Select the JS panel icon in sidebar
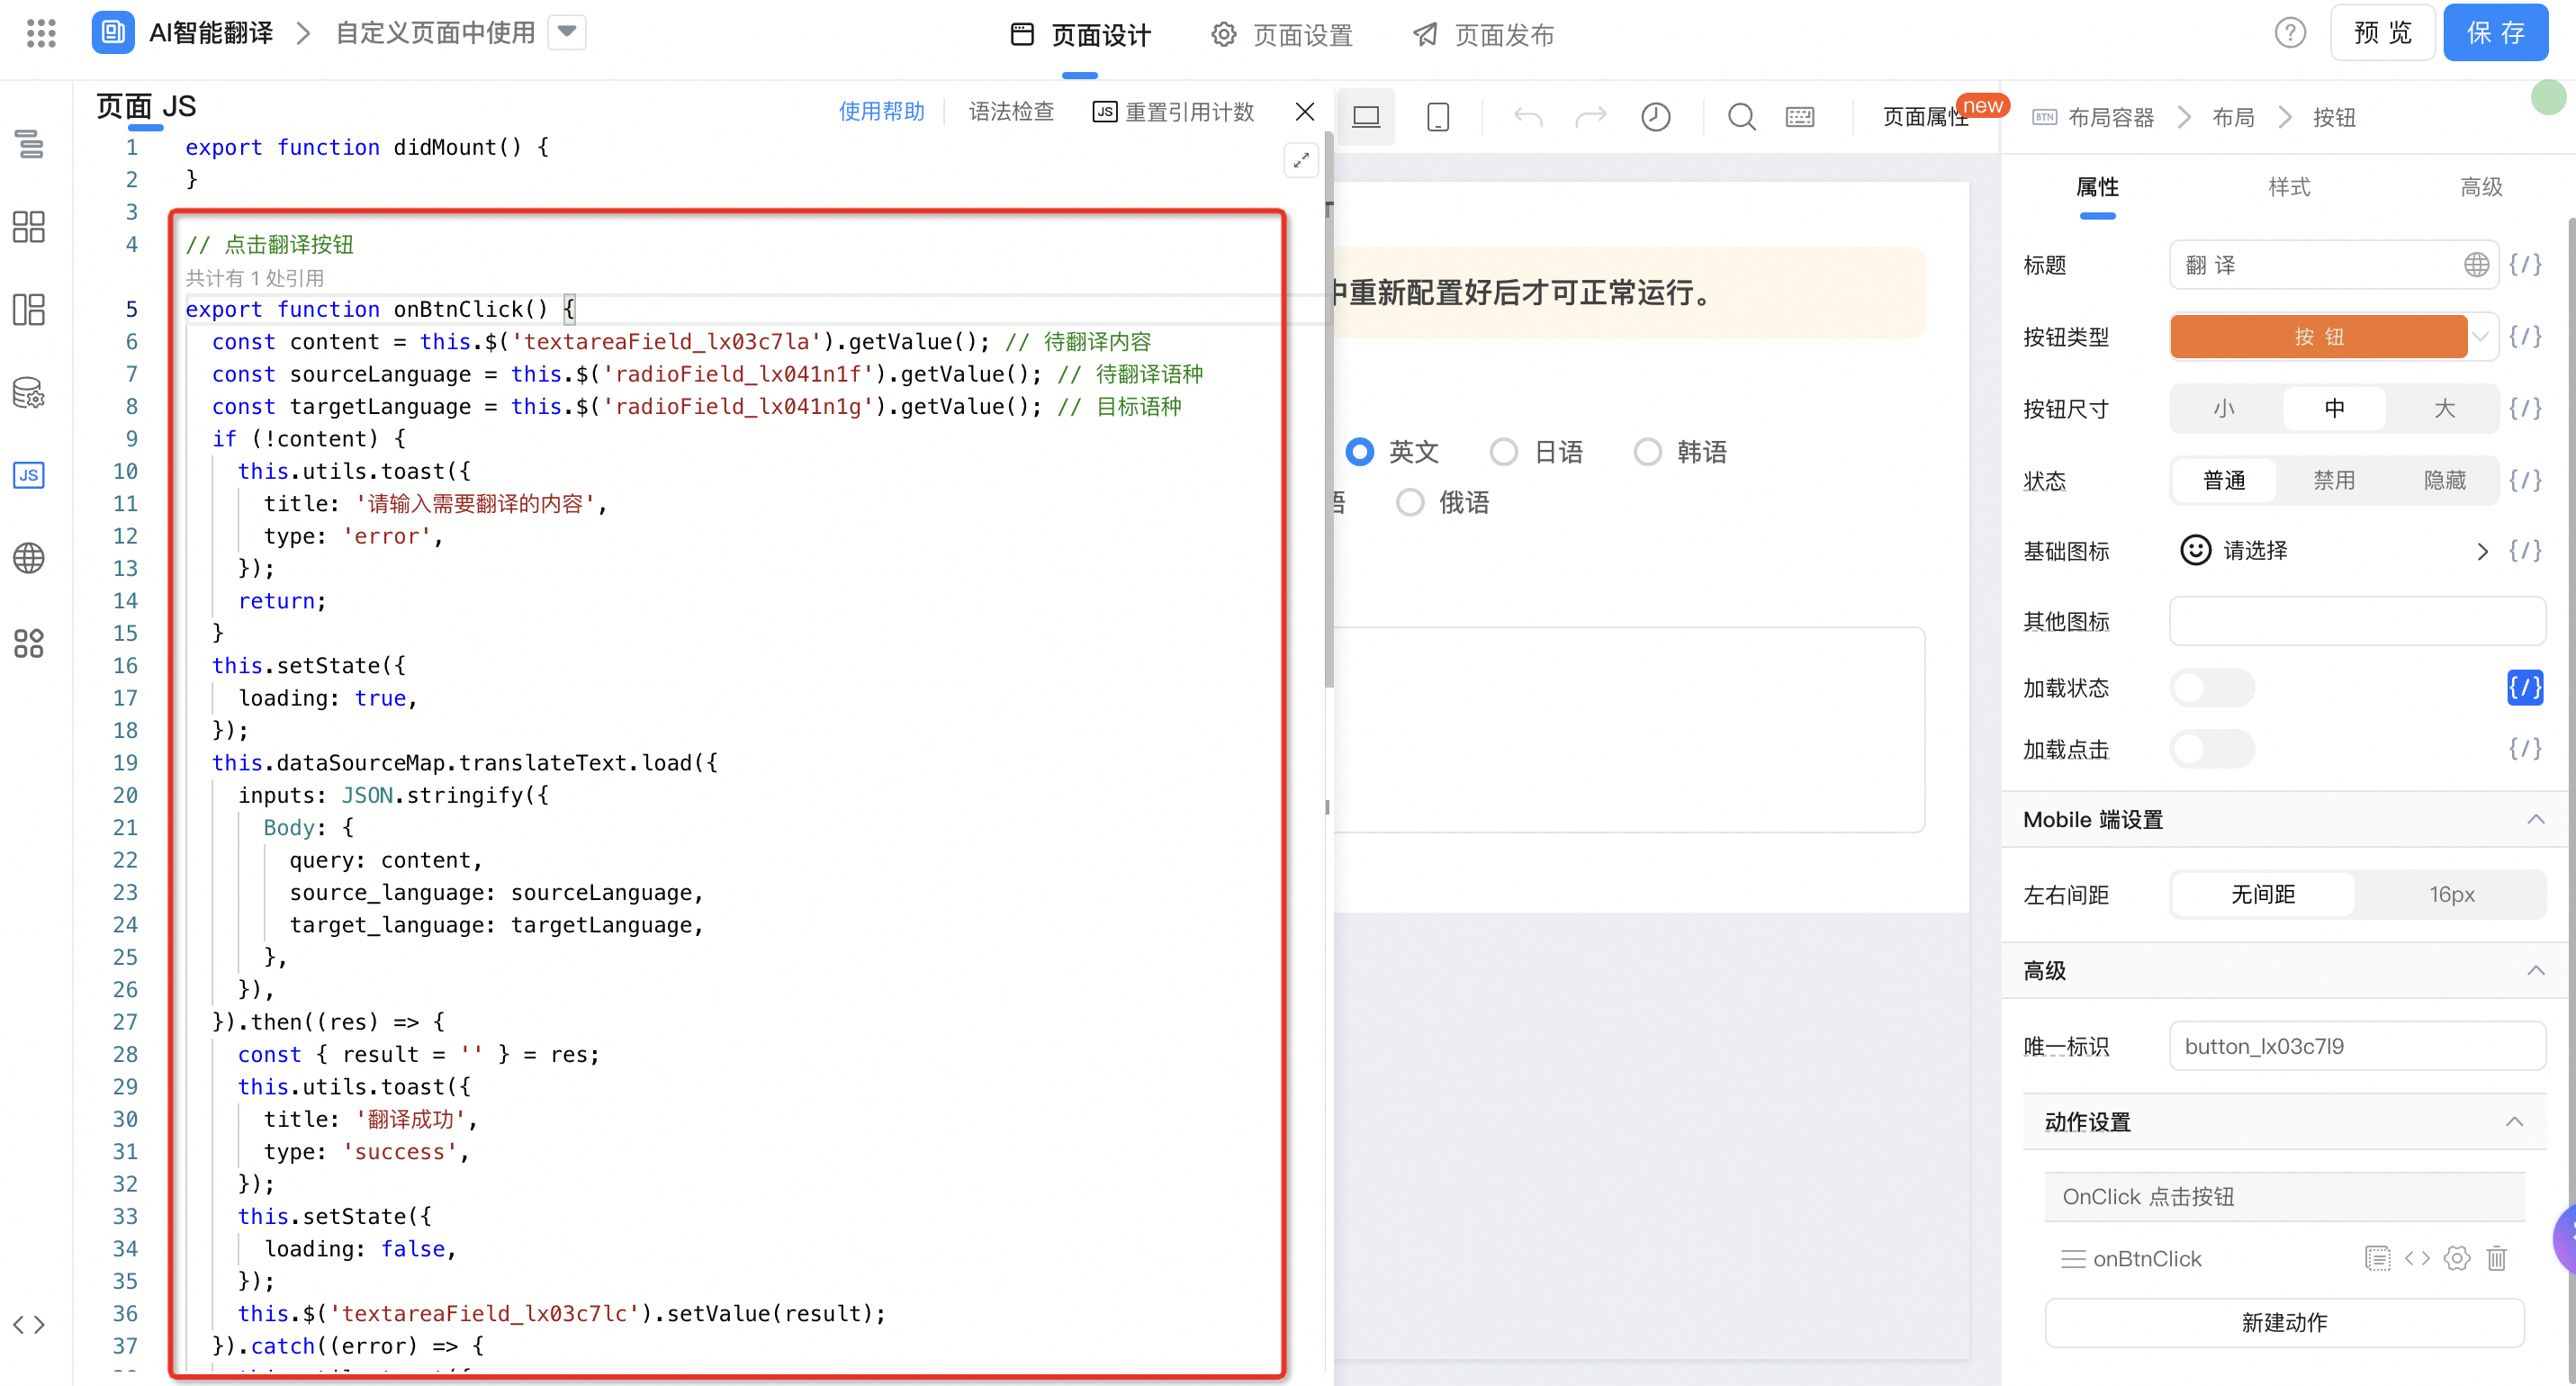This screenshot has height=1386, width=2576. 29,475
